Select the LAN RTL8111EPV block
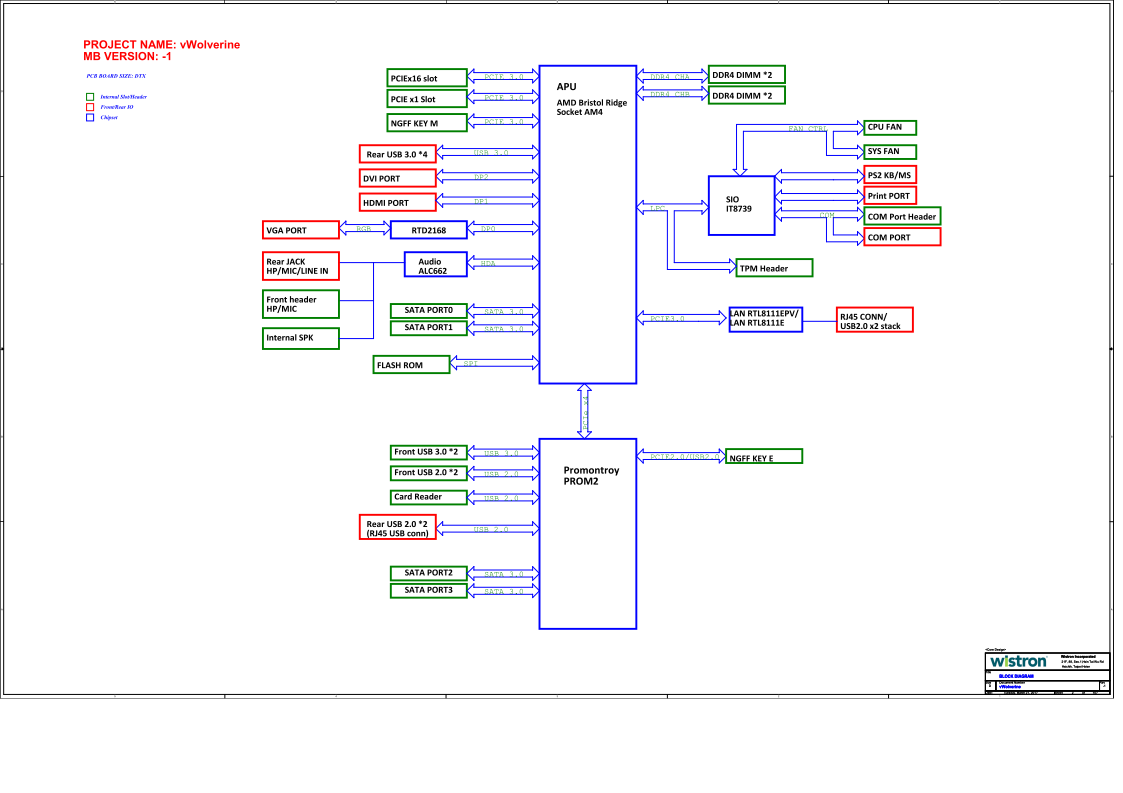Viewport: 1123px width, 793px height. coord(766,319)
